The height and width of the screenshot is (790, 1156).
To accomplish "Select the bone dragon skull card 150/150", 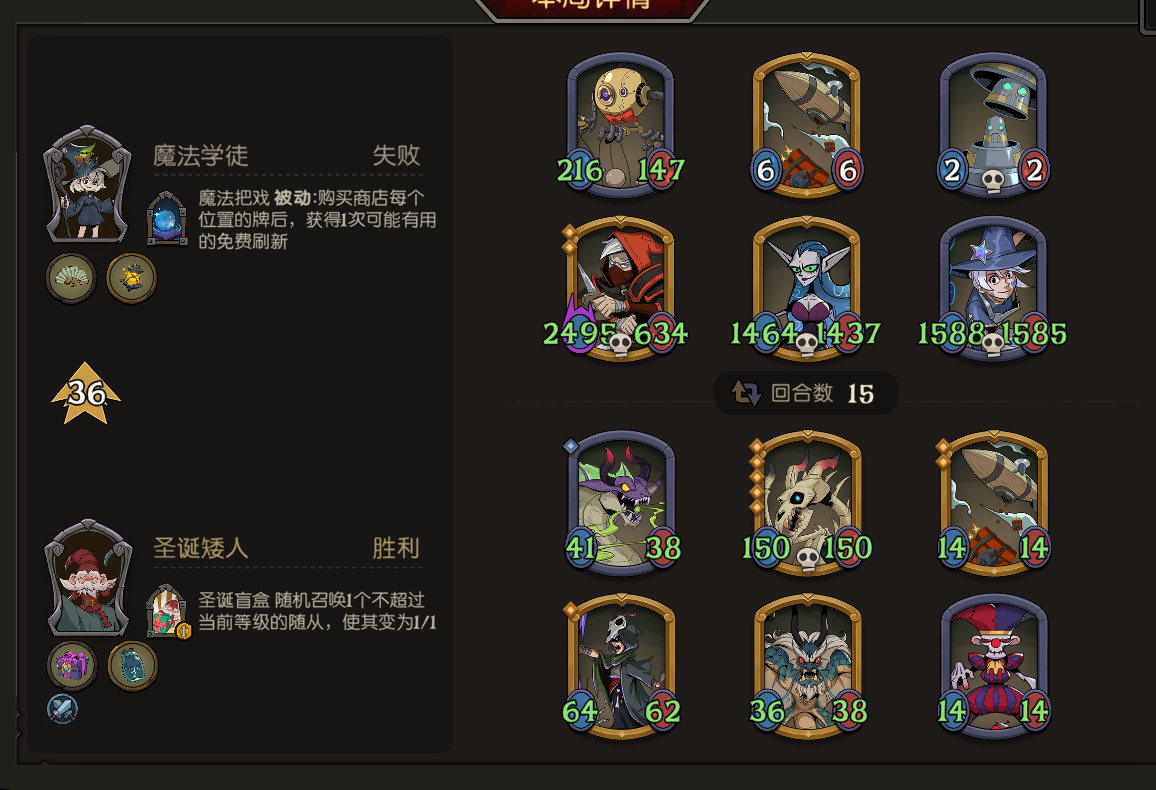I will [x=807, y=503].
